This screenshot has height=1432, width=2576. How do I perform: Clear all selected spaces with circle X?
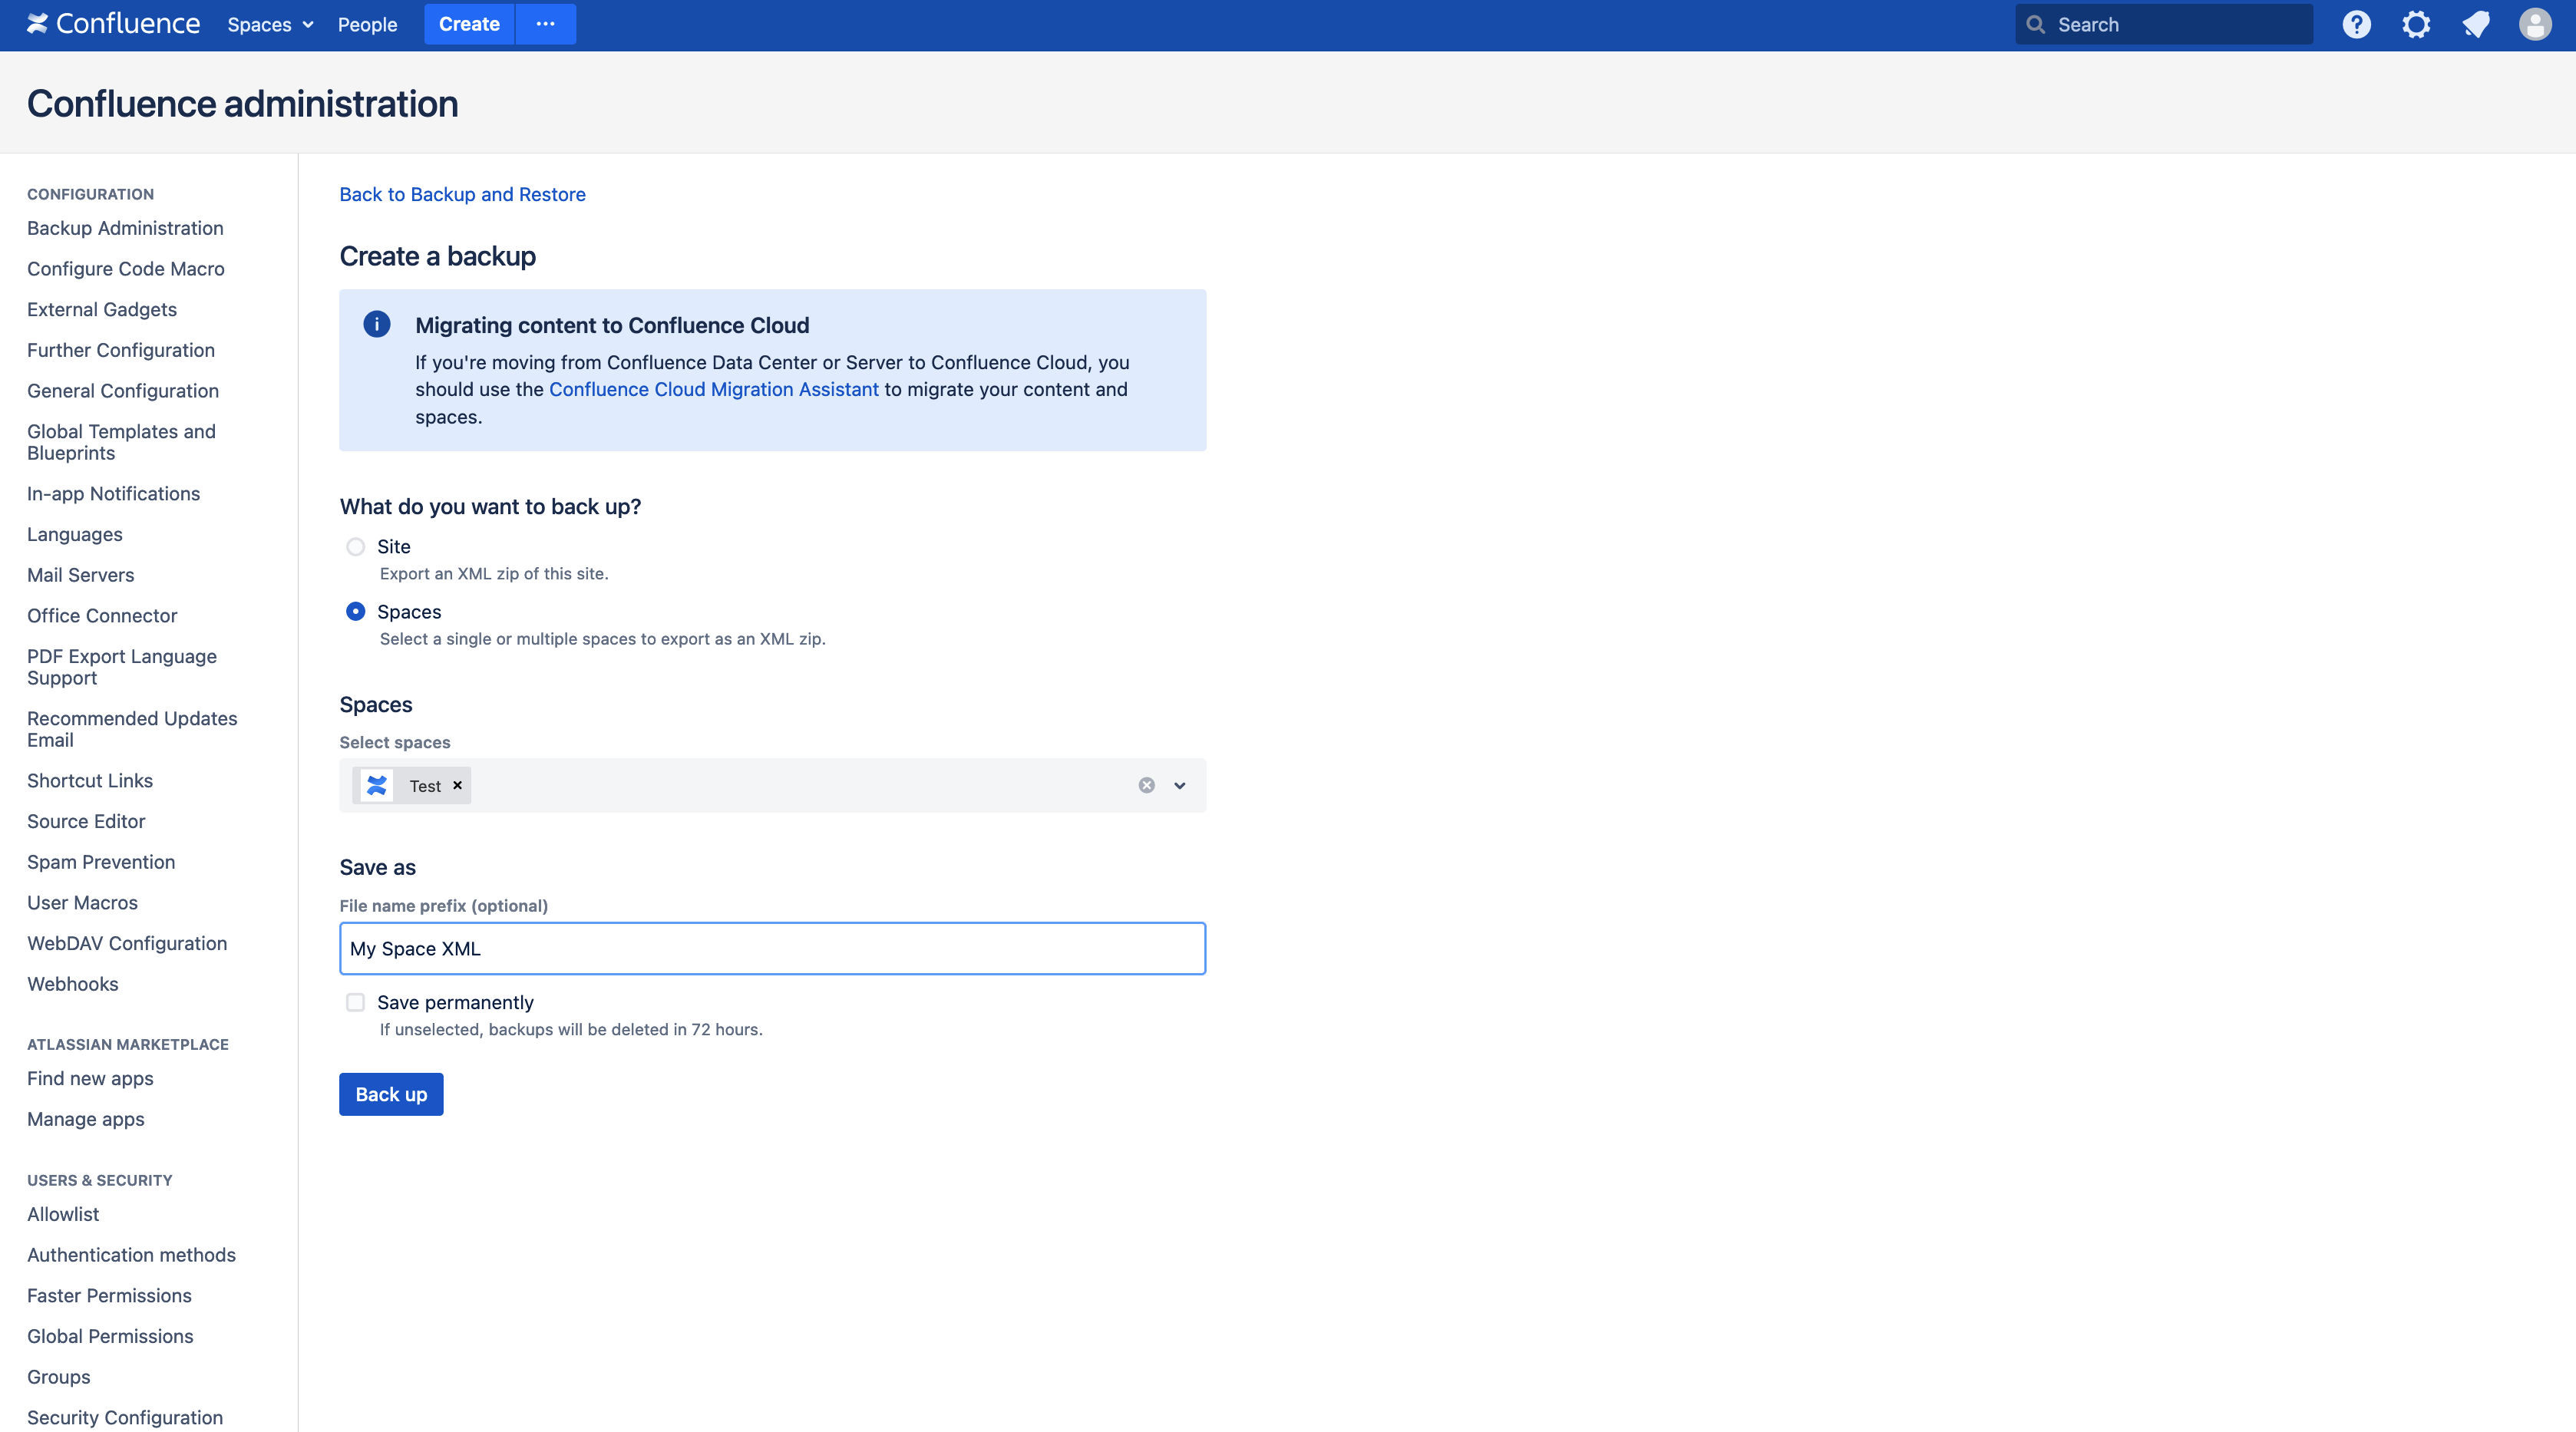1146,785
